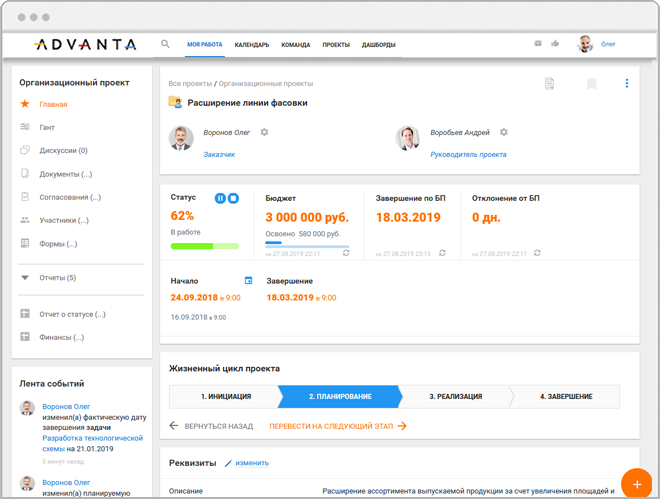Click Перевести на следующий этап link
The image size is (660, 499).
pyautogui.click(x=338, y=426)
